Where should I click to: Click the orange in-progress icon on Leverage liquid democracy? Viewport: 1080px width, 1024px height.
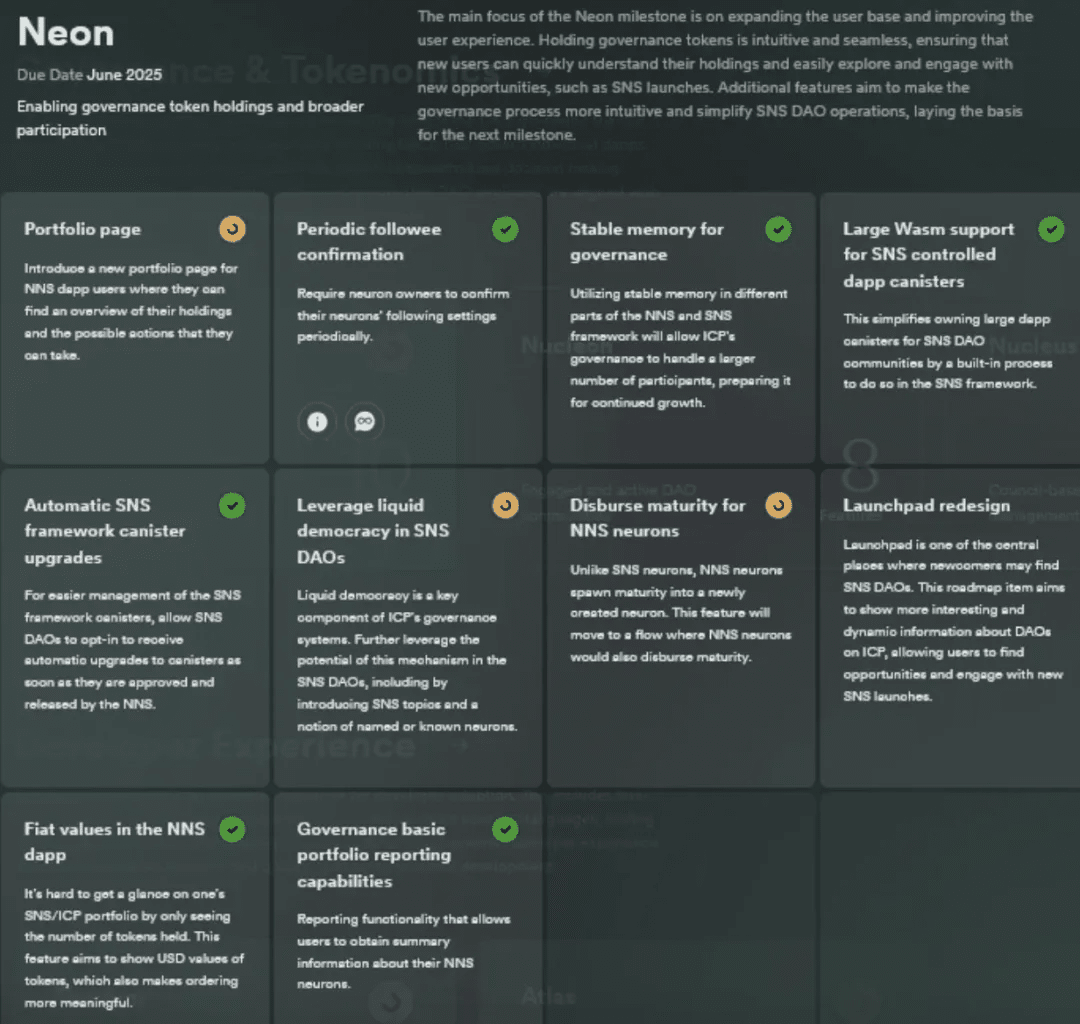[505, 505]
